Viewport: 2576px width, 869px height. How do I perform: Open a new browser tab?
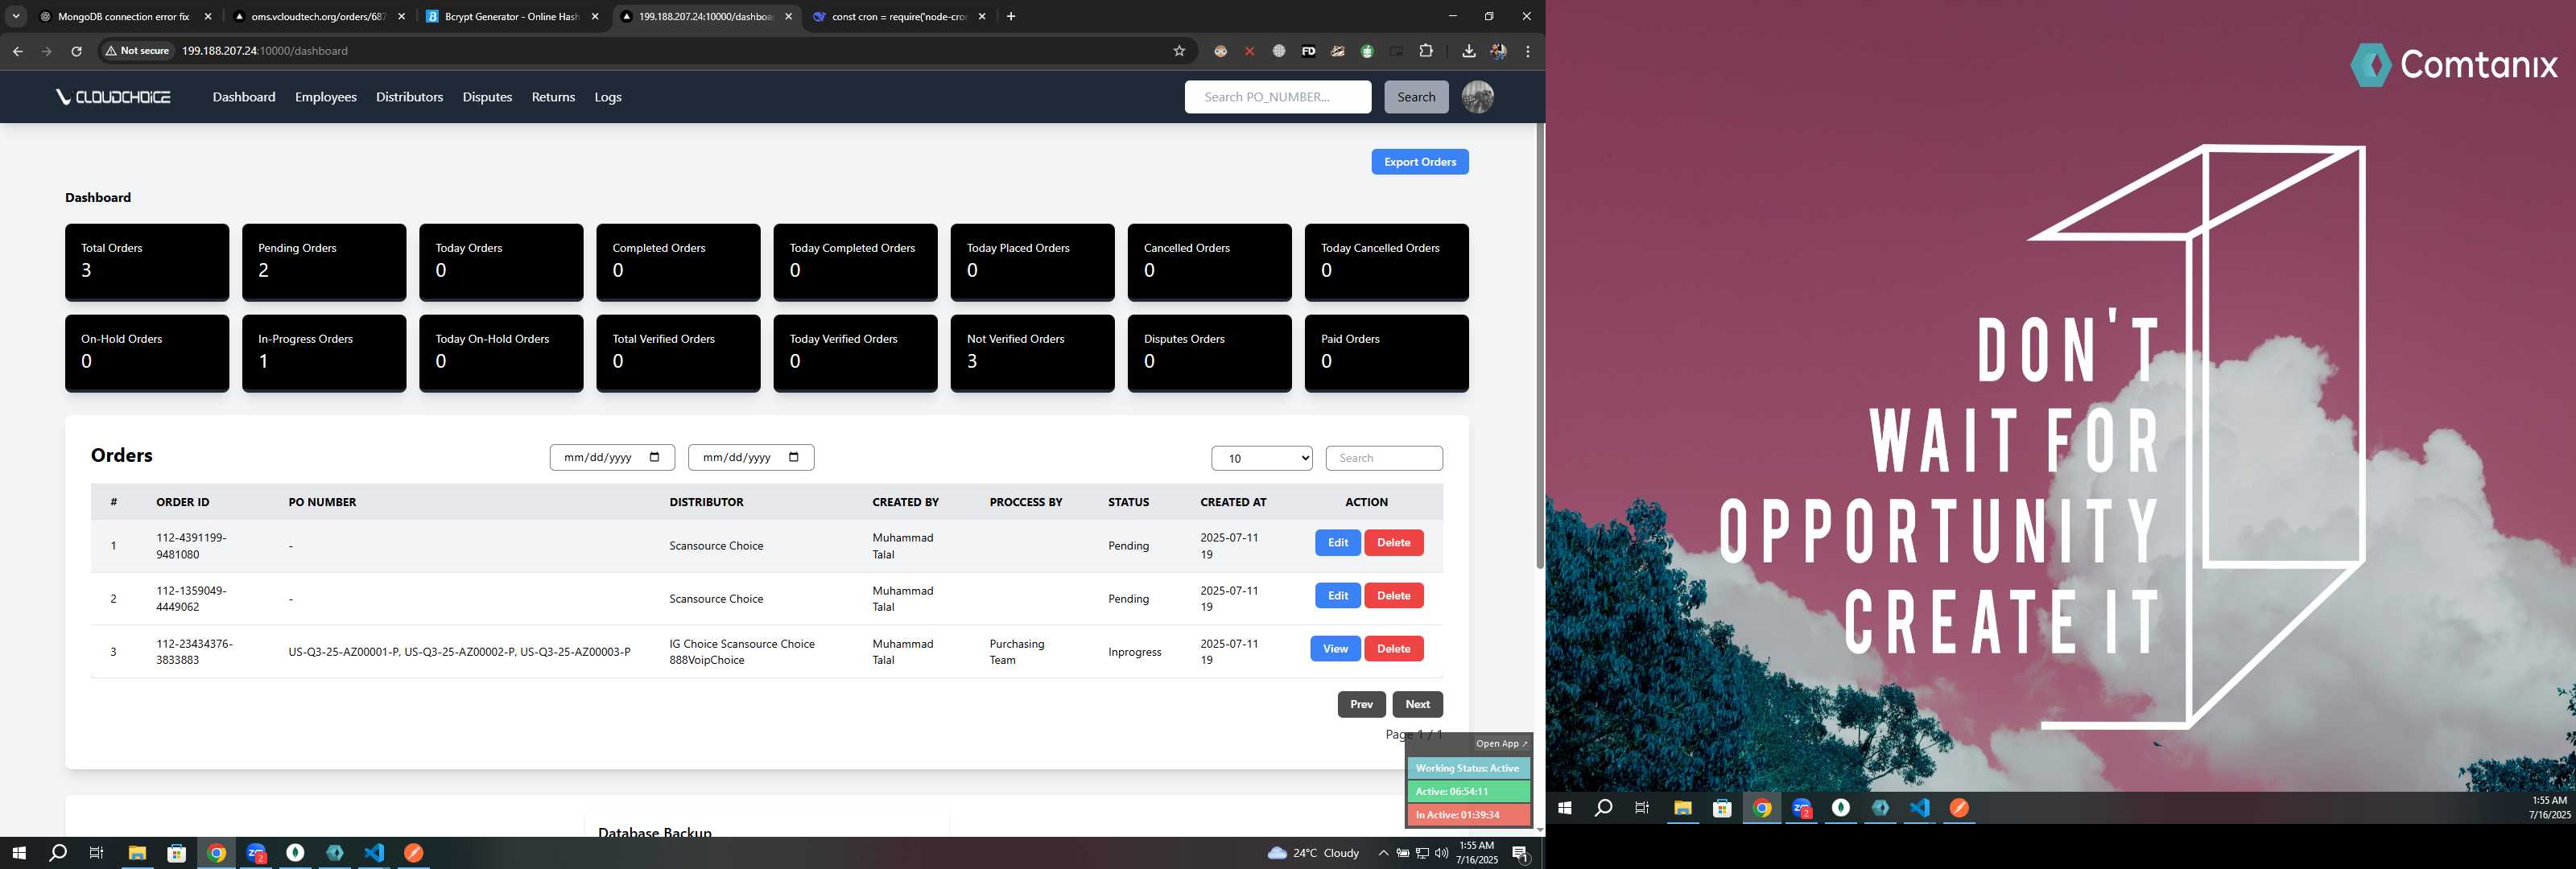[1011, 16]
